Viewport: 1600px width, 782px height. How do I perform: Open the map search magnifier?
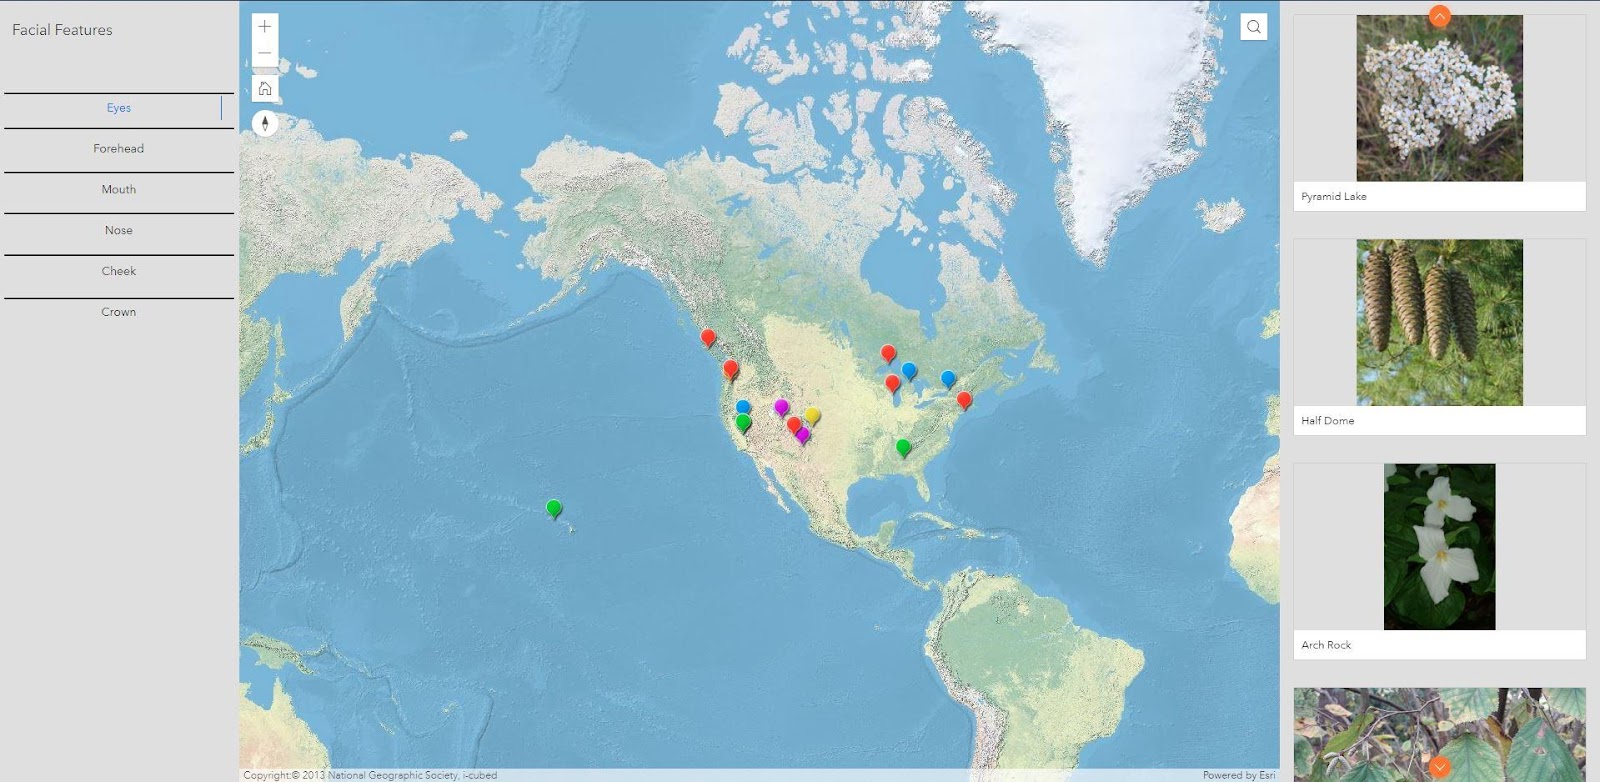click(x=1254, y=27)
